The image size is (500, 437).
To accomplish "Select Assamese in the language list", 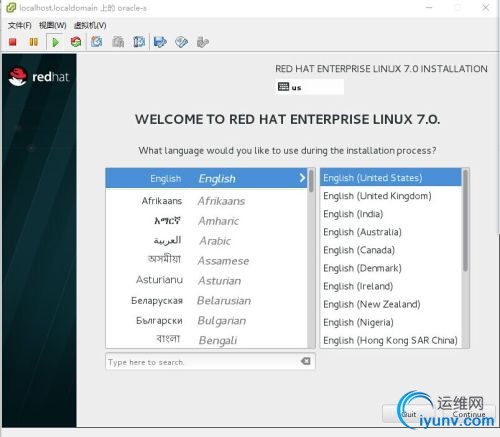I will 207,261.
